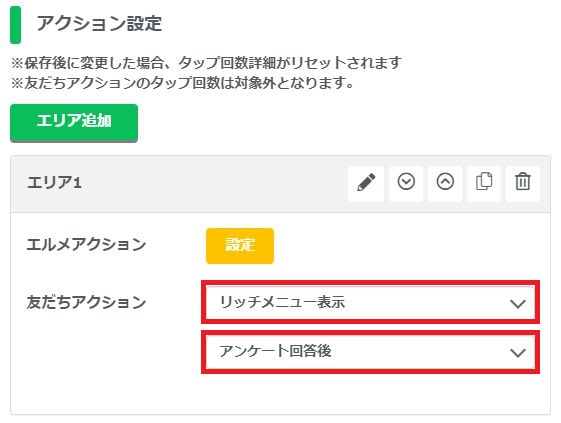Click the アクション設定 section heading
561x423 pixels.
point(99,24)
